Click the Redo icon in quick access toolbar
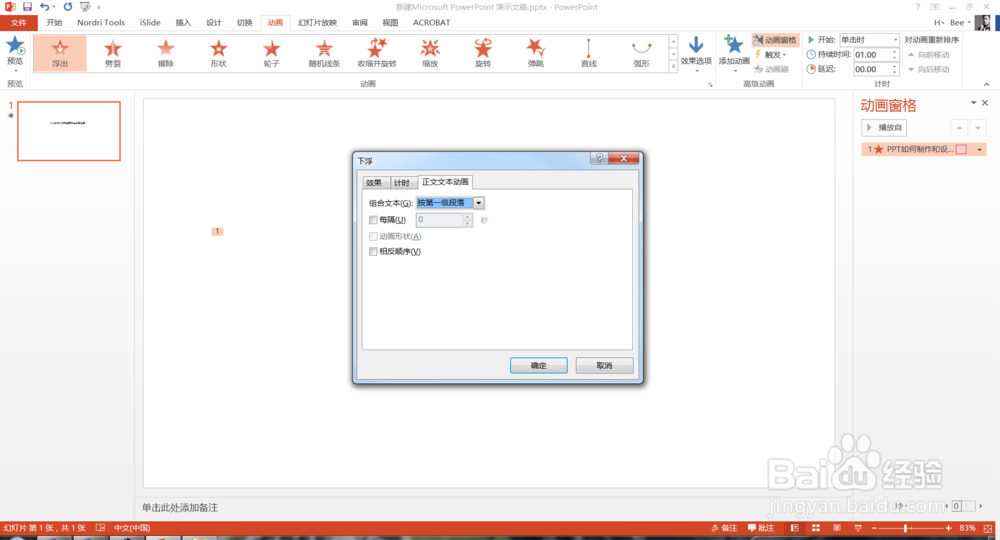This screenshot has width=1000, height=540. click(68, 6)
